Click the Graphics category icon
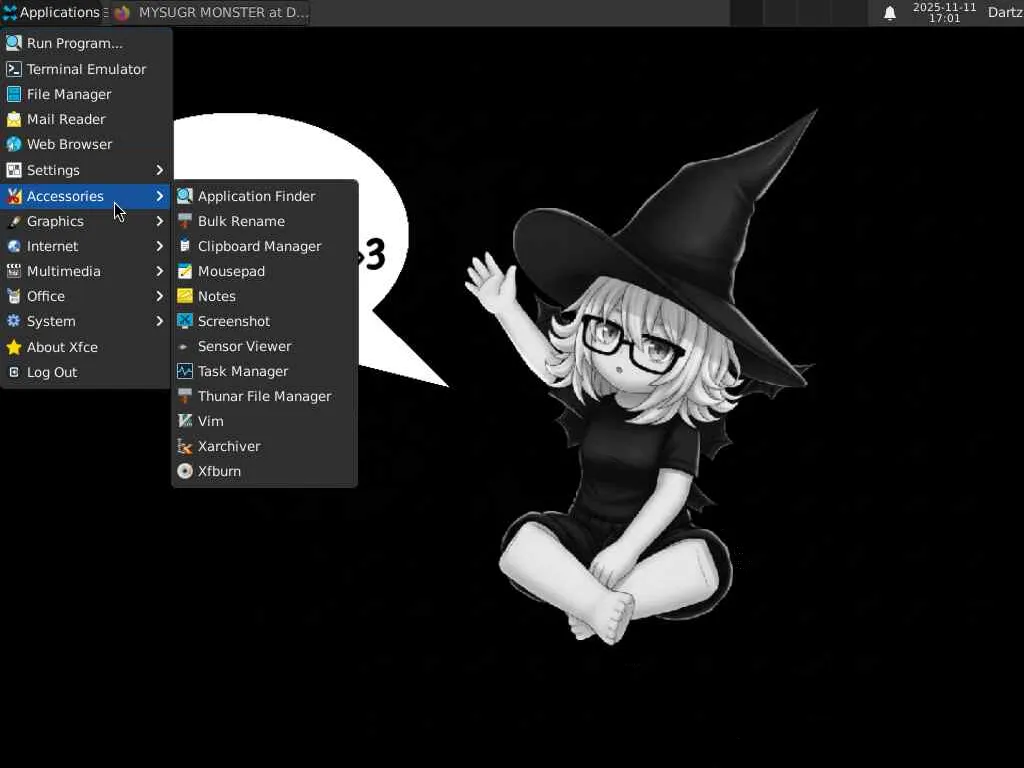The width and height of the screenshot is (1024, 768). (14, 221)
